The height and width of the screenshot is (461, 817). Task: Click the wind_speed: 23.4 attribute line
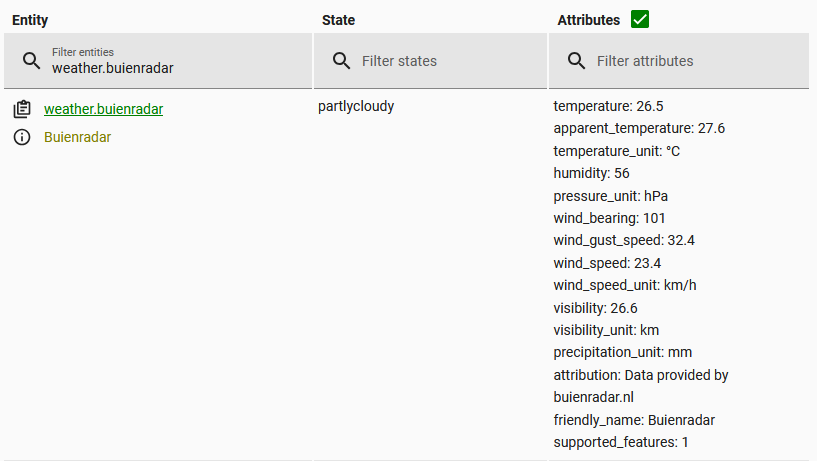[607, 263]
